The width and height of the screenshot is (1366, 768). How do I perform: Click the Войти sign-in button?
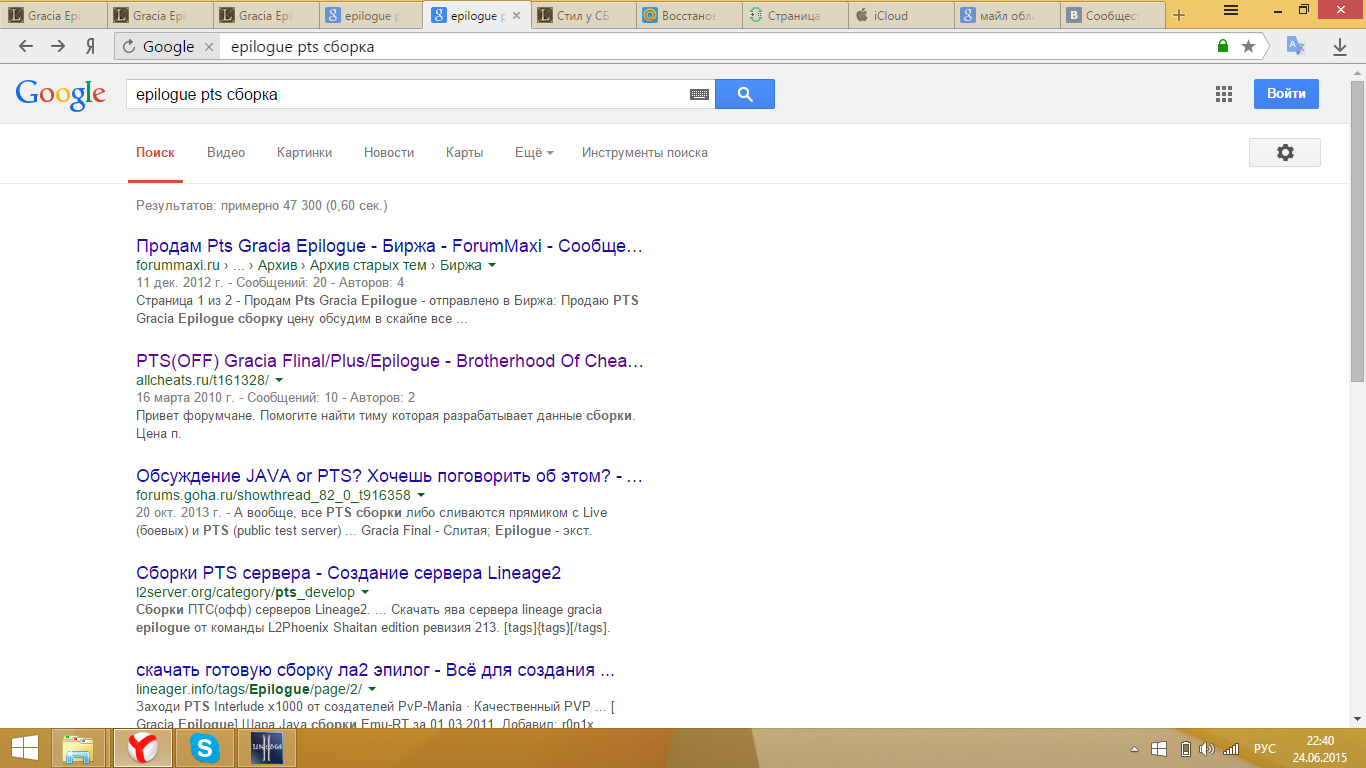pos(1286,94)
